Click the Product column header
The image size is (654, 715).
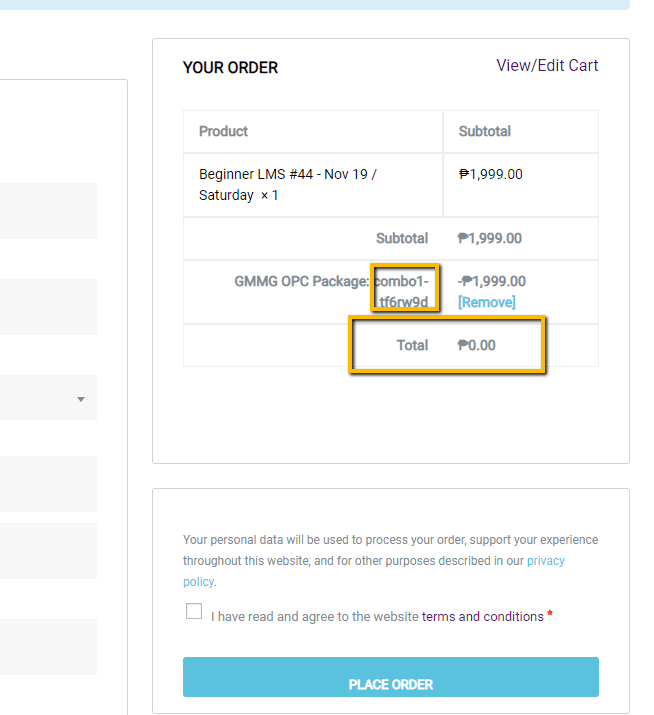coord(223,131)
